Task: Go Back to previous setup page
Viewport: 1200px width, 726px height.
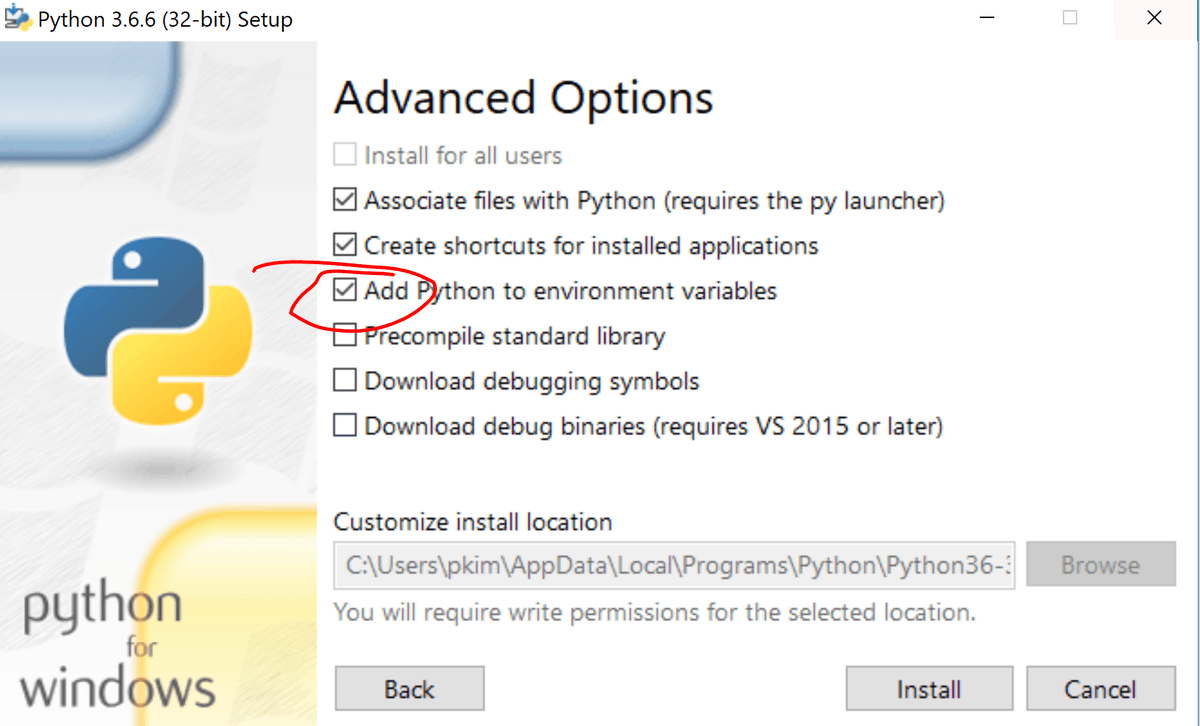Action: coord(409,689)
